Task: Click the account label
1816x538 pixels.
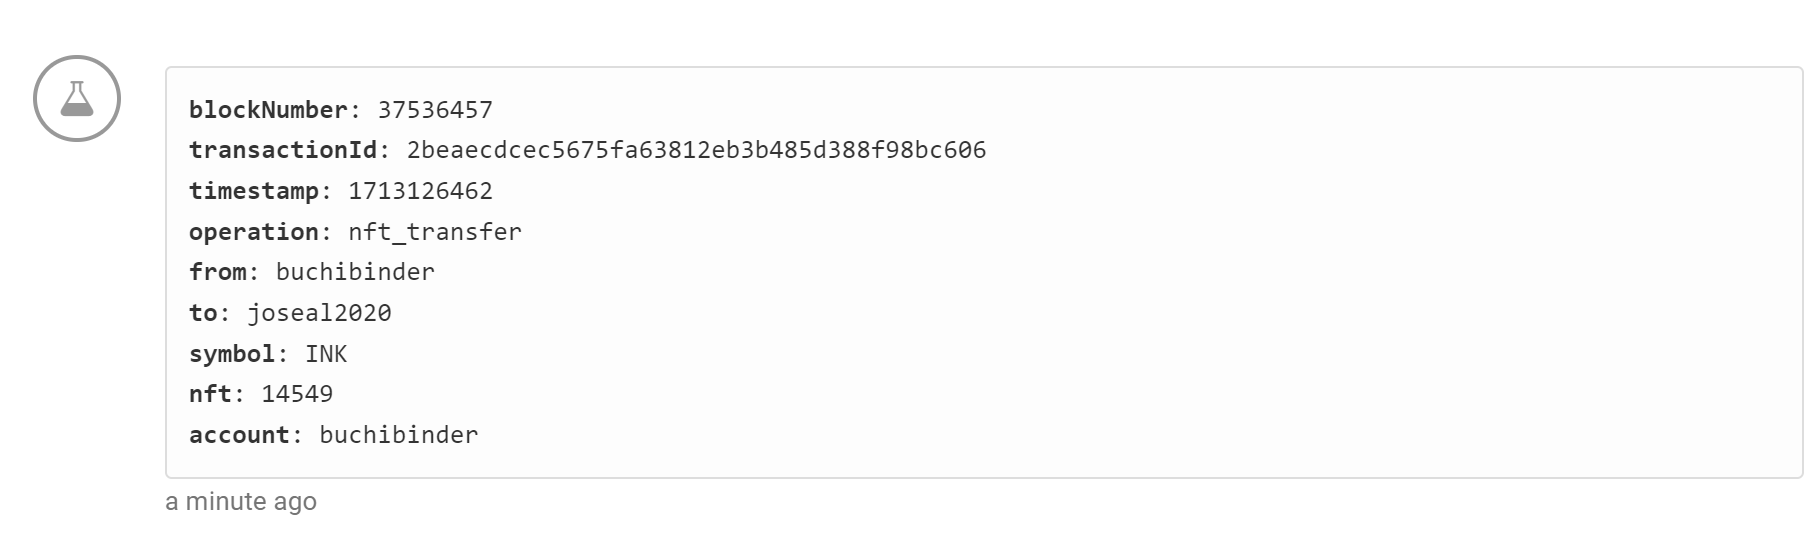Action: click(x=239, y=435)
